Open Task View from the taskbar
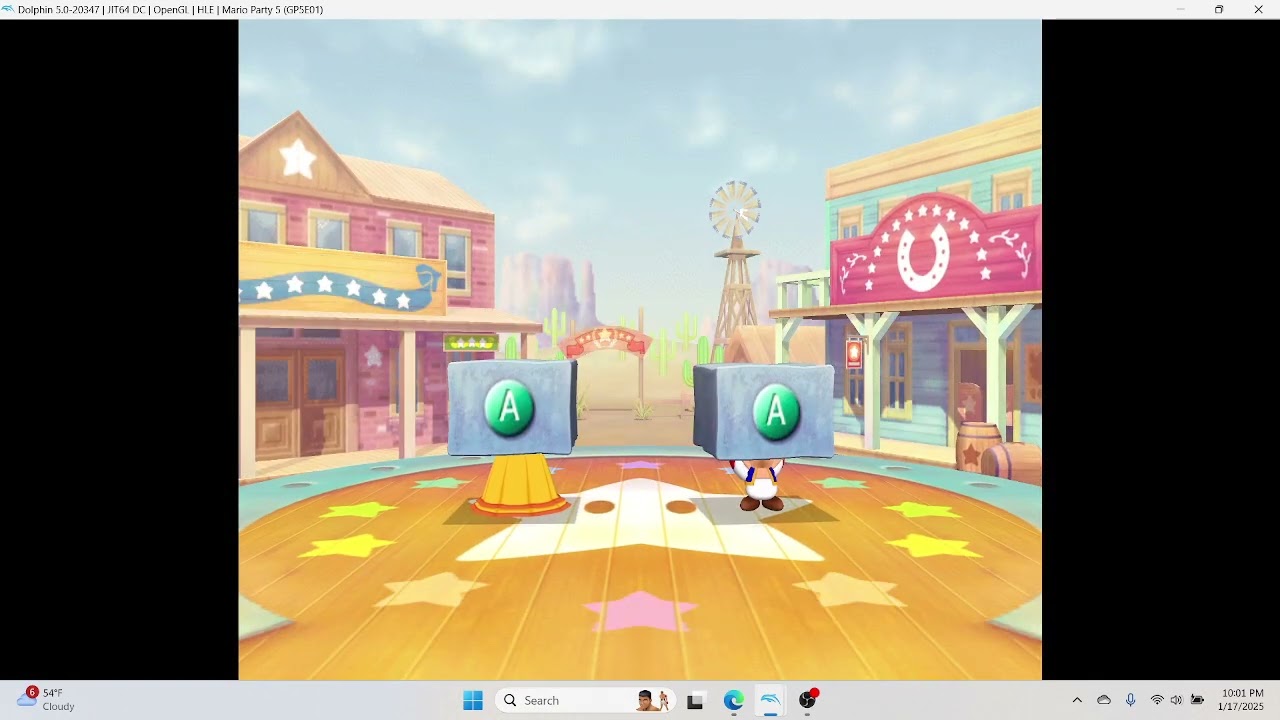This screenshot has height=720, width=1280. 695,700
